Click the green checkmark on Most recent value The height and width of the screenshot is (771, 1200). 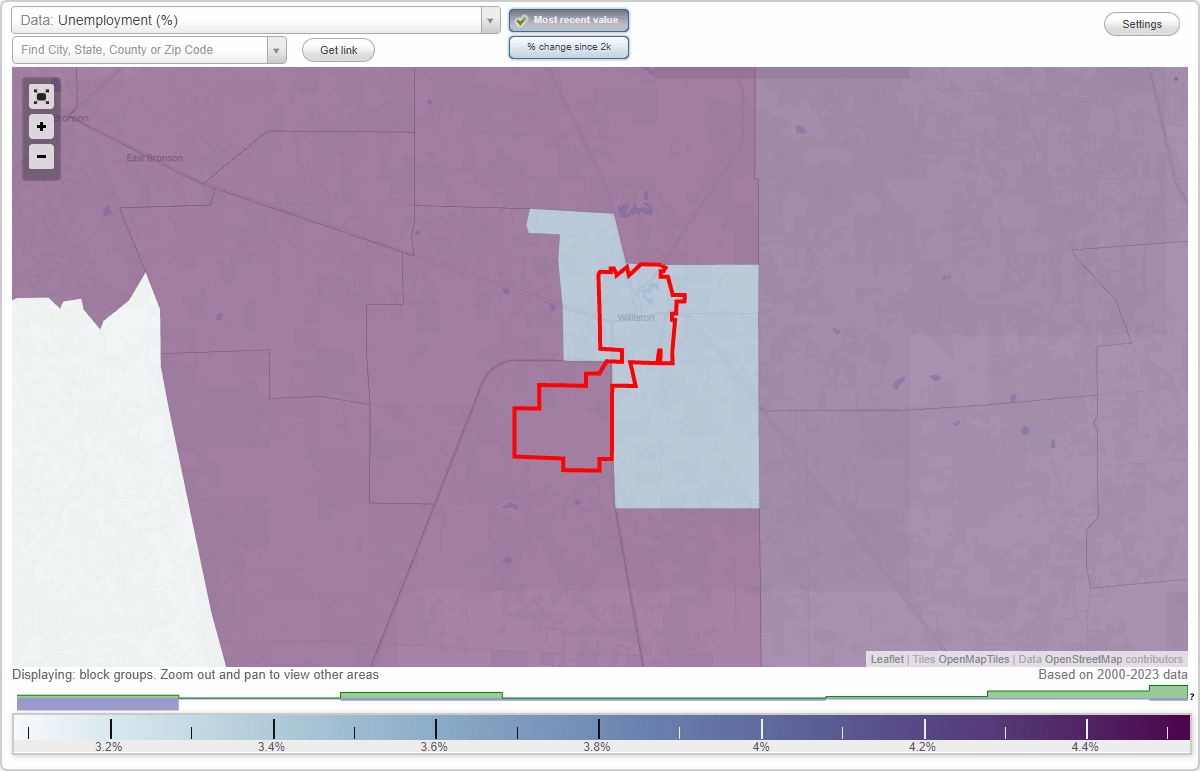point(522,20)
